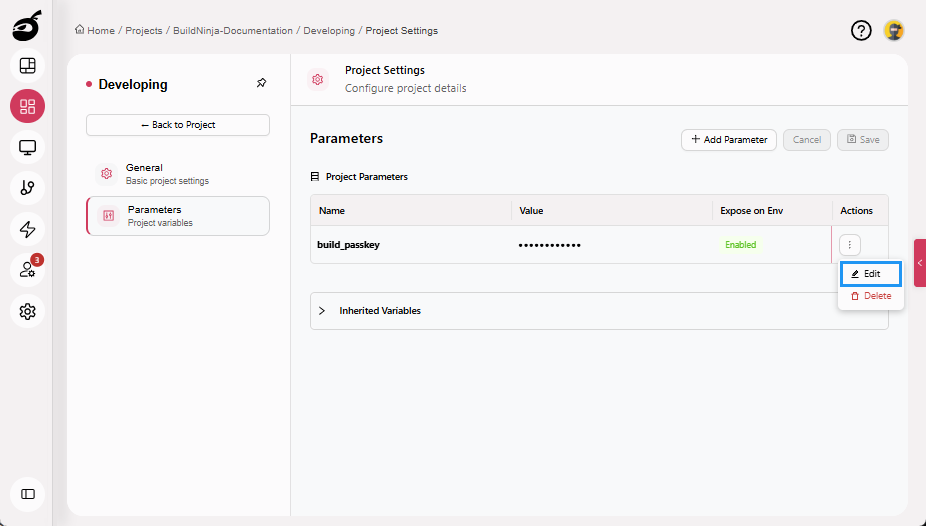This screenshot has width=926, height=526.
Task: Open the dashboard layout icon in sidebar
Action: [27, 66]
